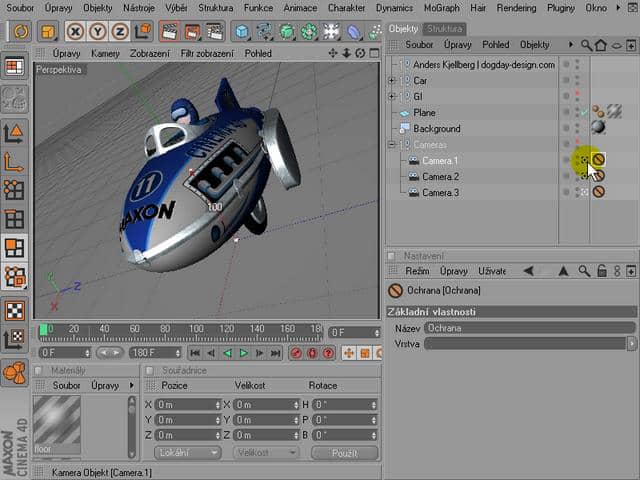Image resolution: width=640 pixels, height=480 pixels.
Task: Select the texture axis mode icon
Action: (15, 339)
